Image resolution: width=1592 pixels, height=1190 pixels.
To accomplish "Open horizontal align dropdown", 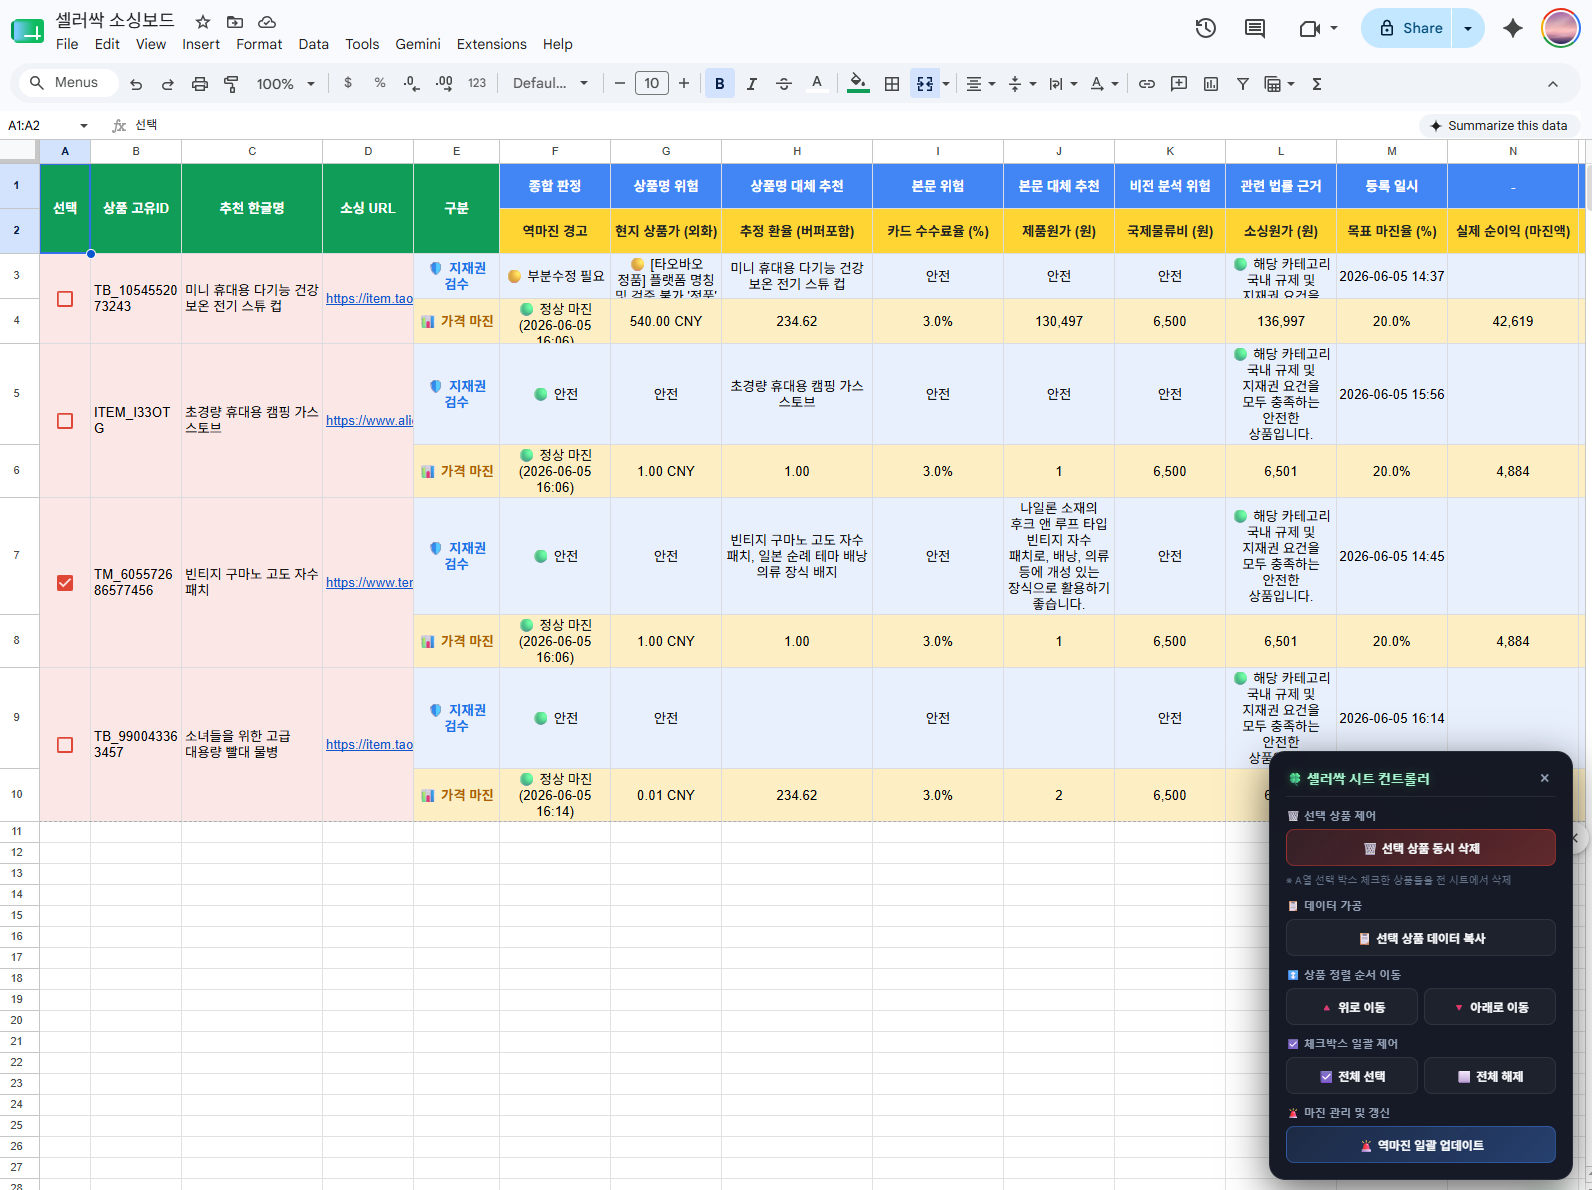I will pos(981,84).
